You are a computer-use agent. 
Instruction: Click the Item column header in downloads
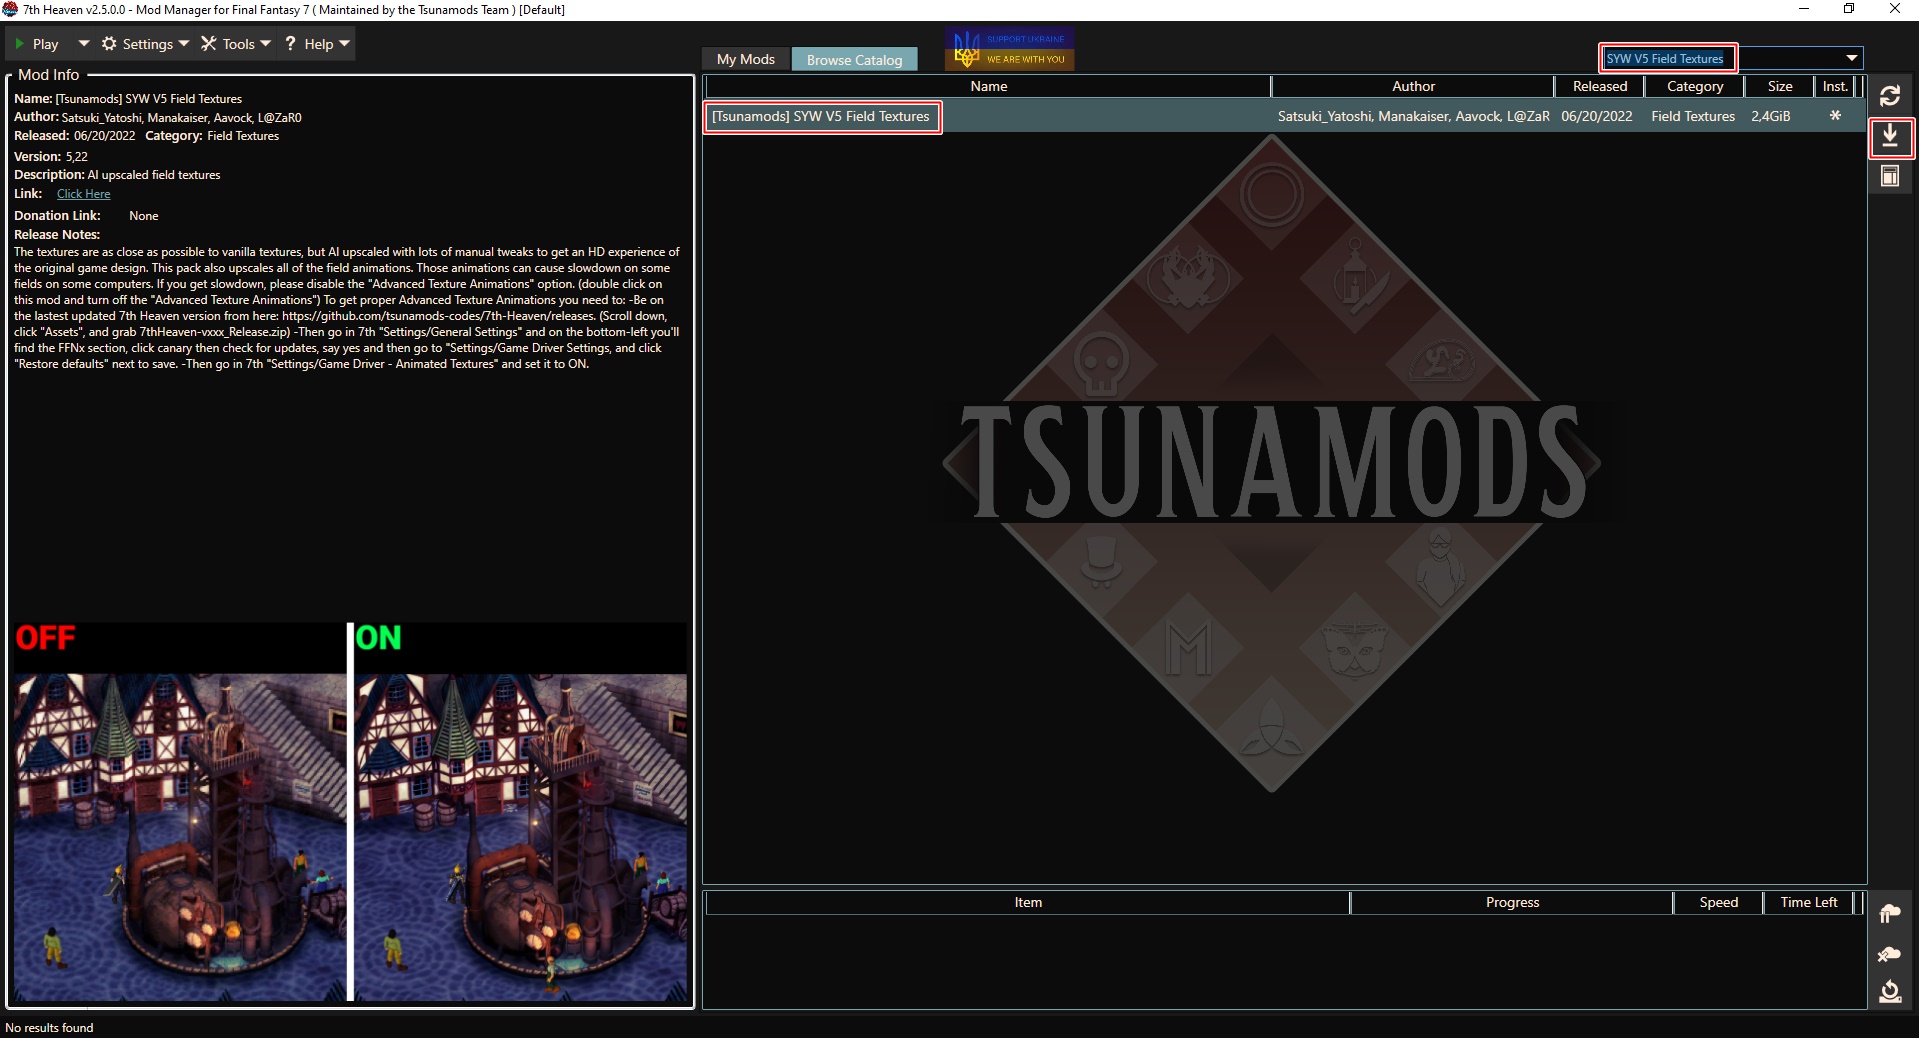coord(1028,903)
